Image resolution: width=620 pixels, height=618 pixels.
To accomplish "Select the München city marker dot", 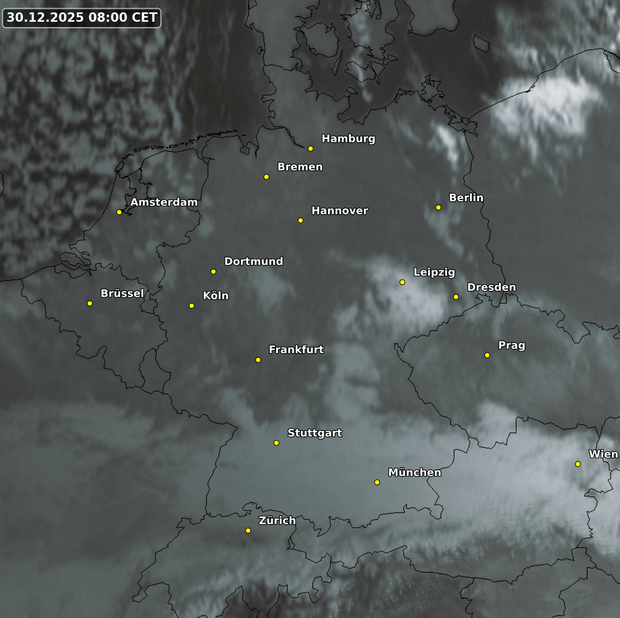I will (x=377, y=482).
